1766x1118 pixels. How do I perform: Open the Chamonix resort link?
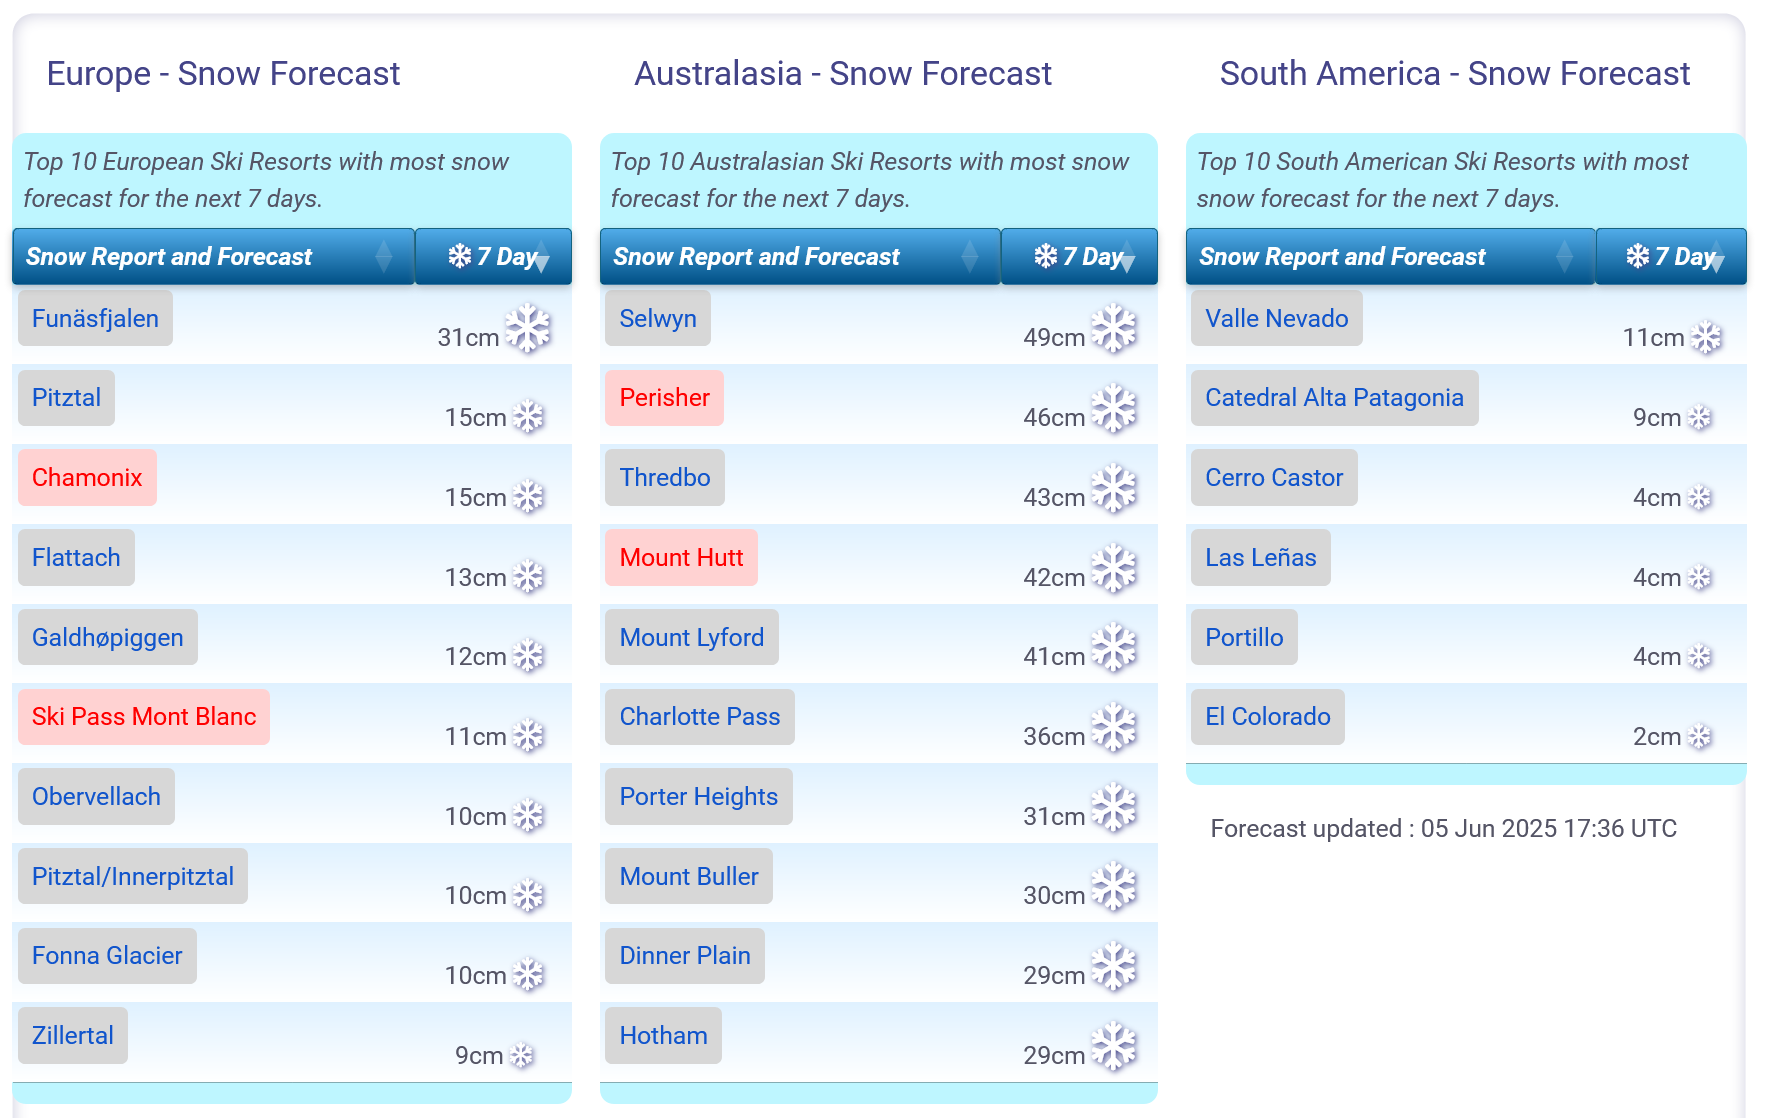point(87,478)
